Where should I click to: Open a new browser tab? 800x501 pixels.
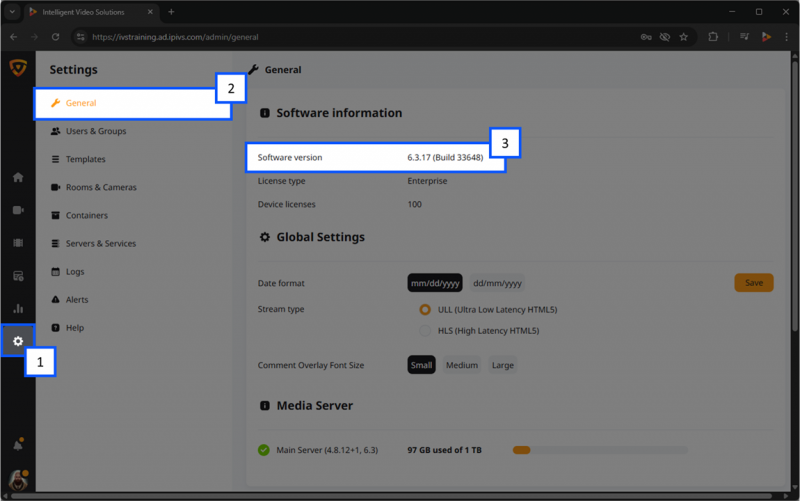pos(171,12)
